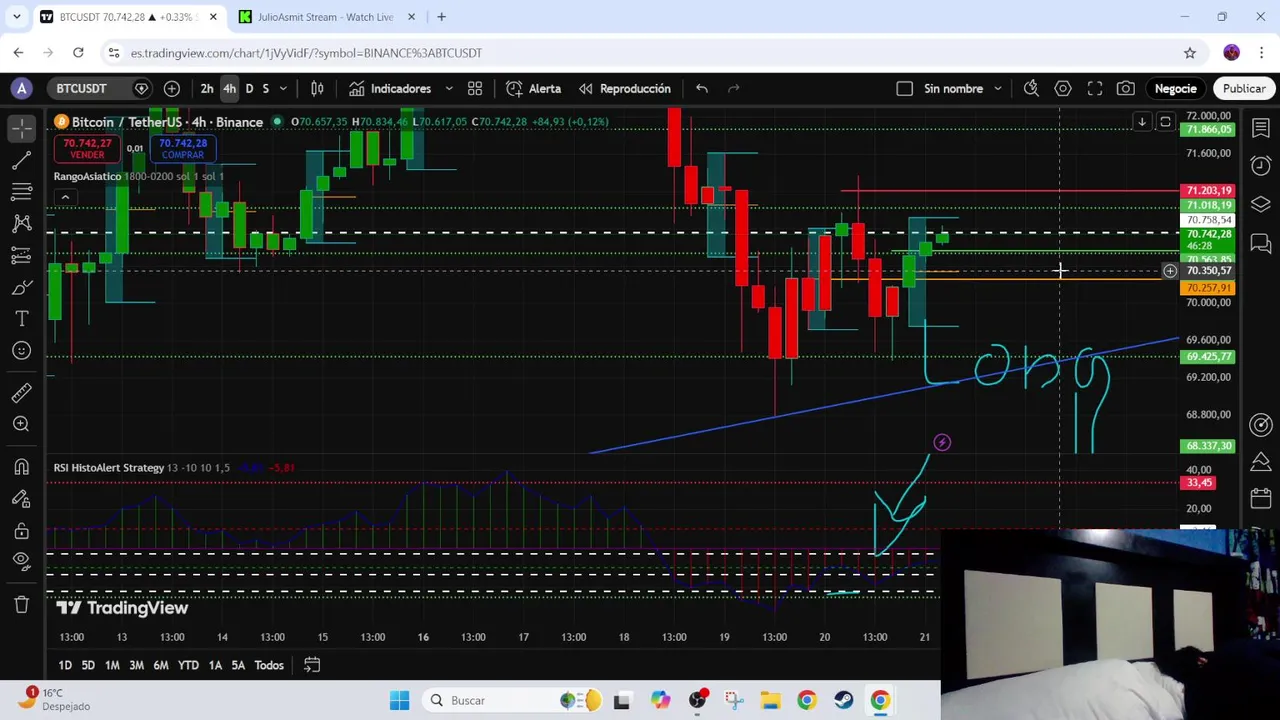Screen dimensions: 1280x720
Task: Select the patterns drawing tool
Action: click(21, 224)
